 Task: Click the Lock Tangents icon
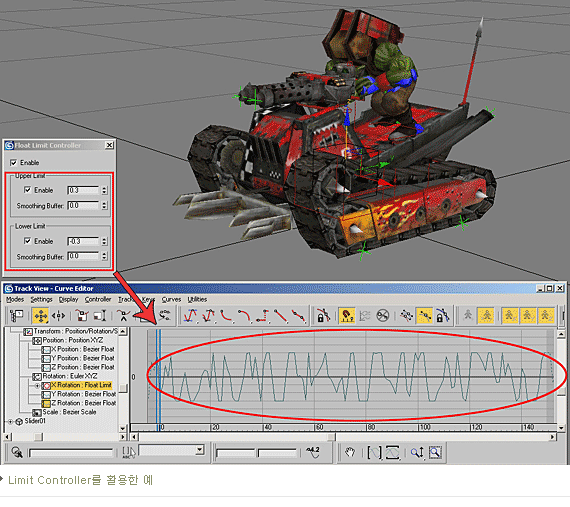click(442, 315)
